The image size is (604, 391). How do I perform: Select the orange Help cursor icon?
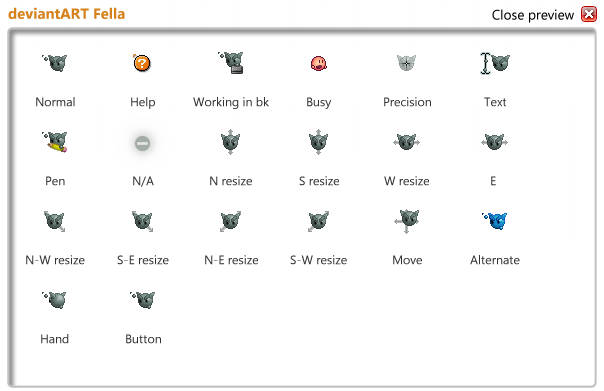tap(142, 63)
